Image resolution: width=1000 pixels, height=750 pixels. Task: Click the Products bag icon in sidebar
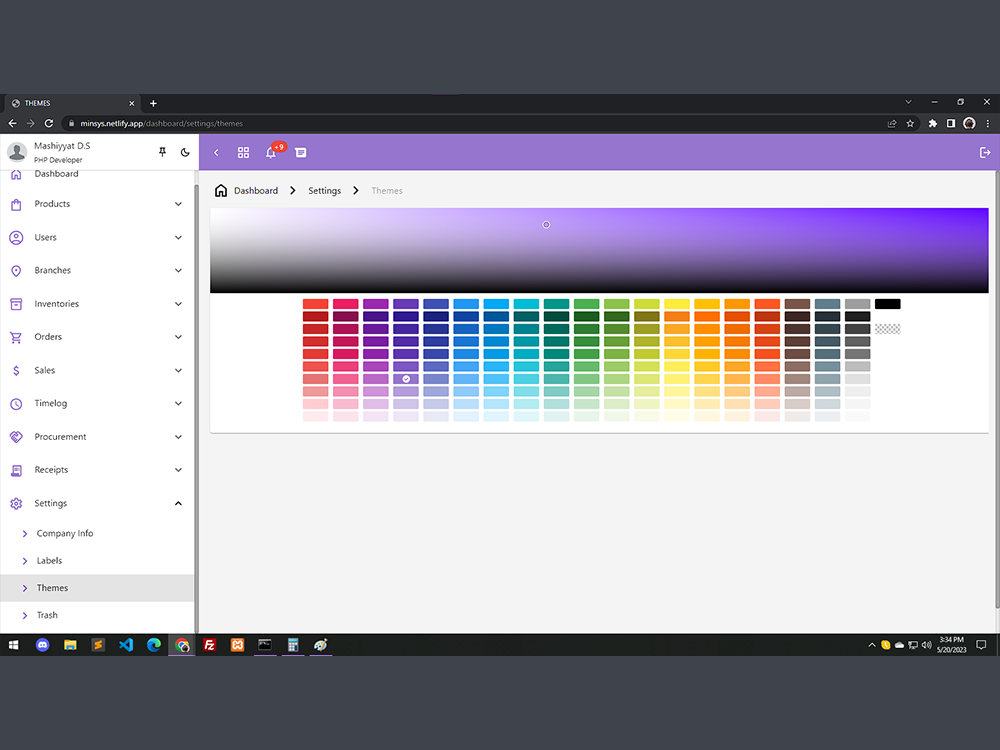pos(17,205)
